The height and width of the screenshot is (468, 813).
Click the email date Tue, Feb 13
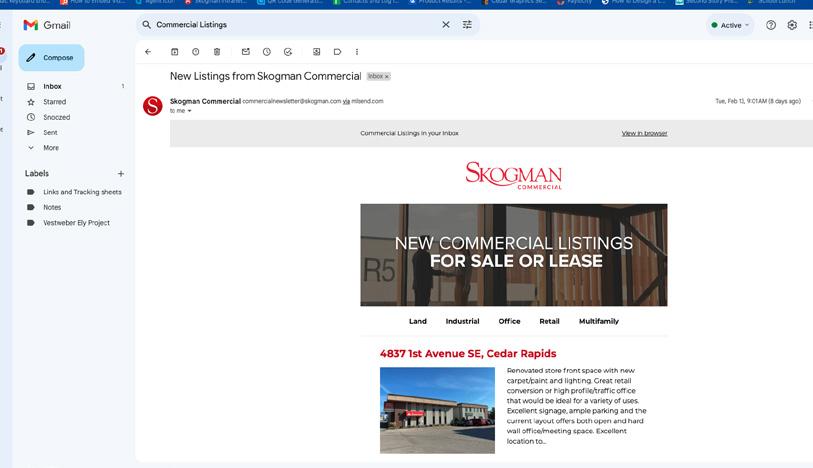coord(758,101)
